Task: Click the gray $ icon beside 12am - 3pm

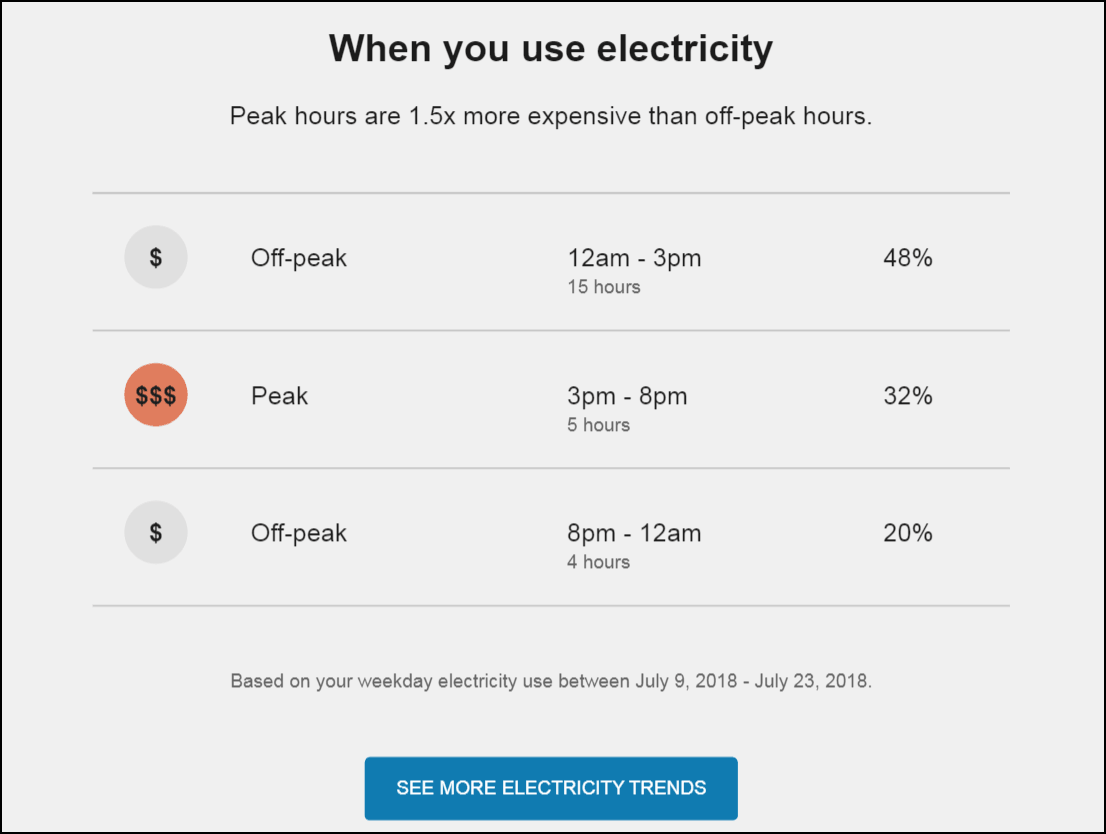Action: point(156,257)
